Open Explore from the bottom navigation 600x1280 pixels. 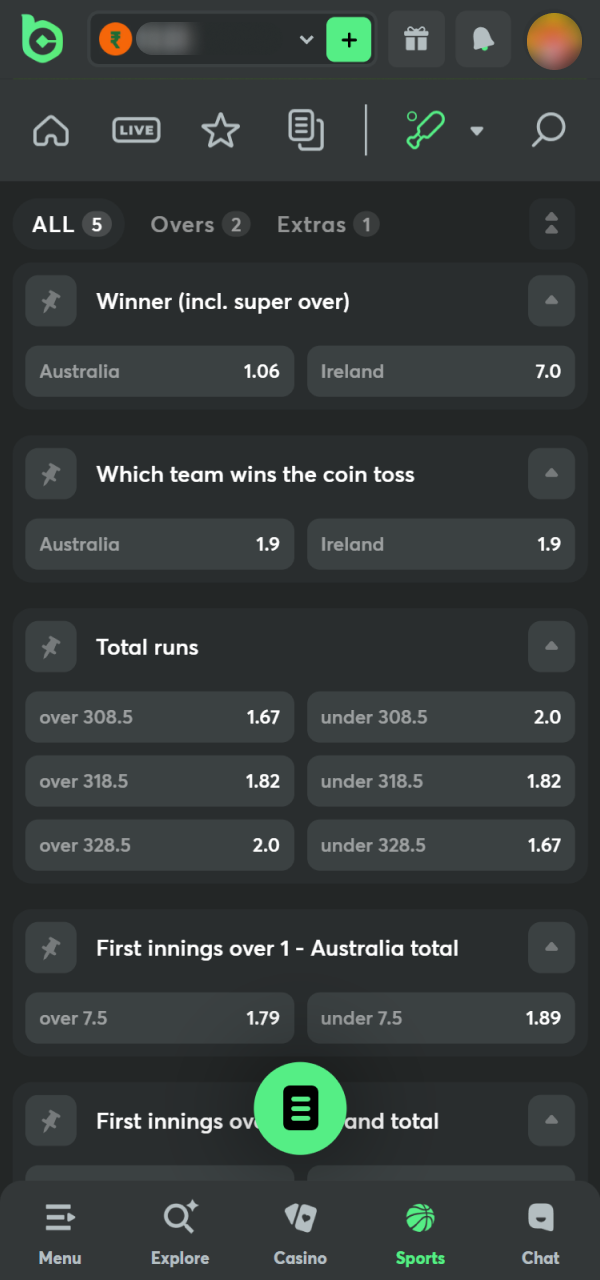pyautogui.click(x=180, y=1230)
